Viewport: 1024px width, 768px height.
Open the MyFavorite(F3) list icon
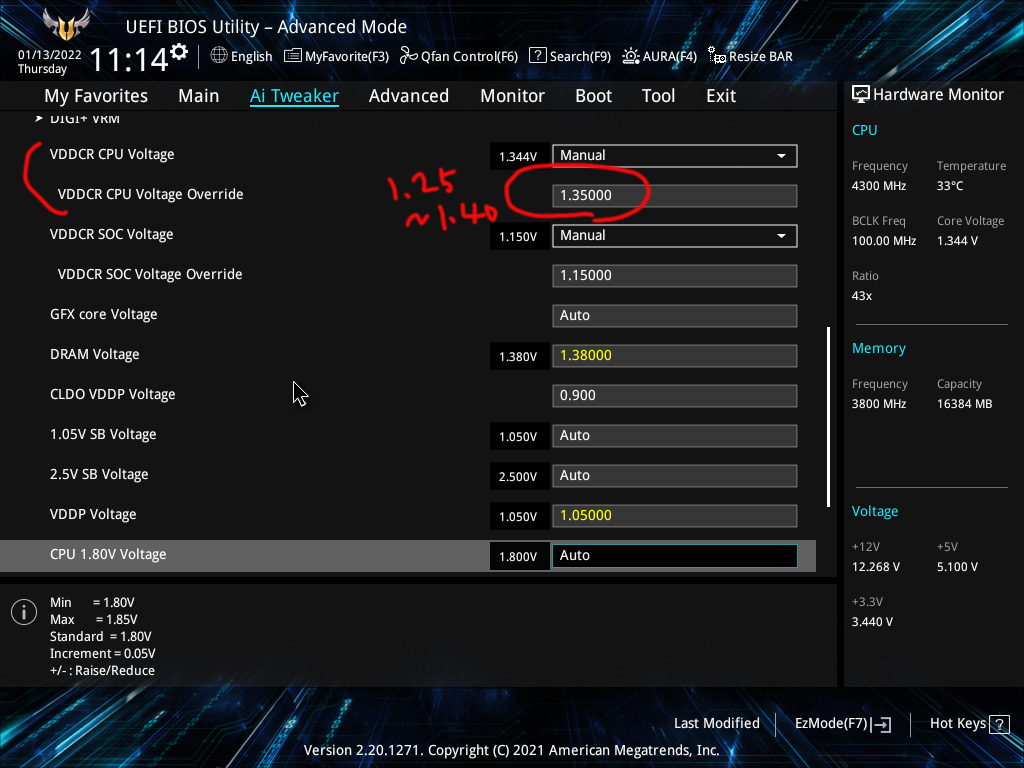(x=293, y=56)
